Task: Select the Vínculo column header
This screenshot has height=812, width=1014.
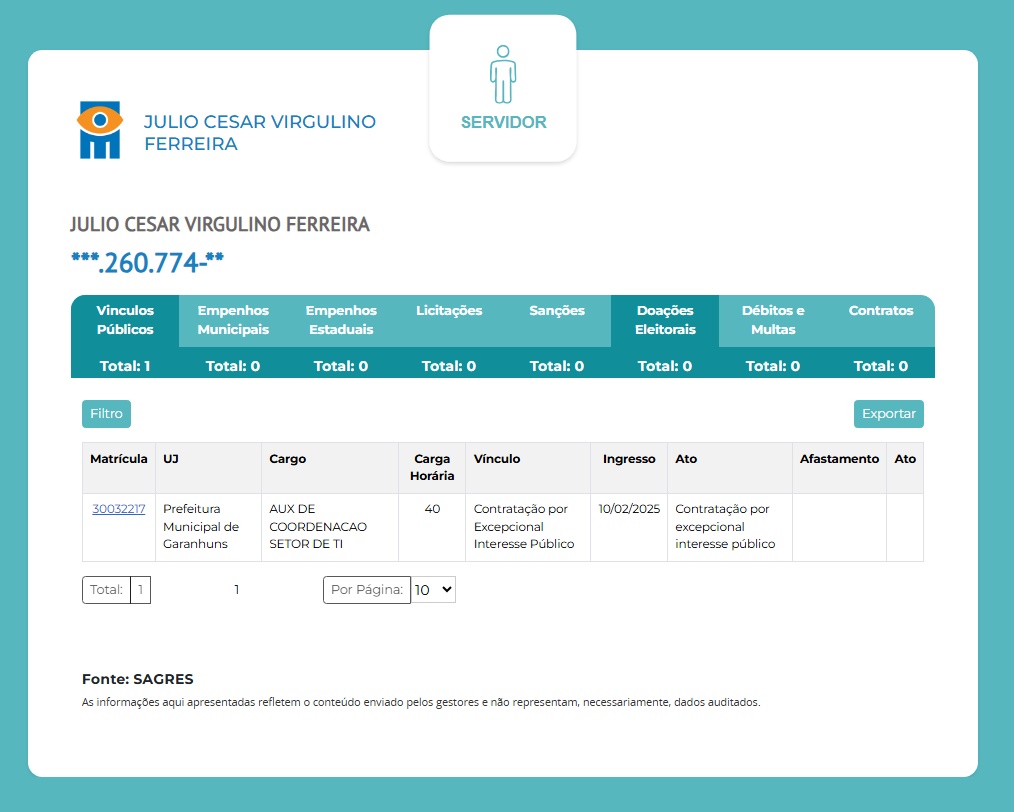Action: tap(497, 459)
